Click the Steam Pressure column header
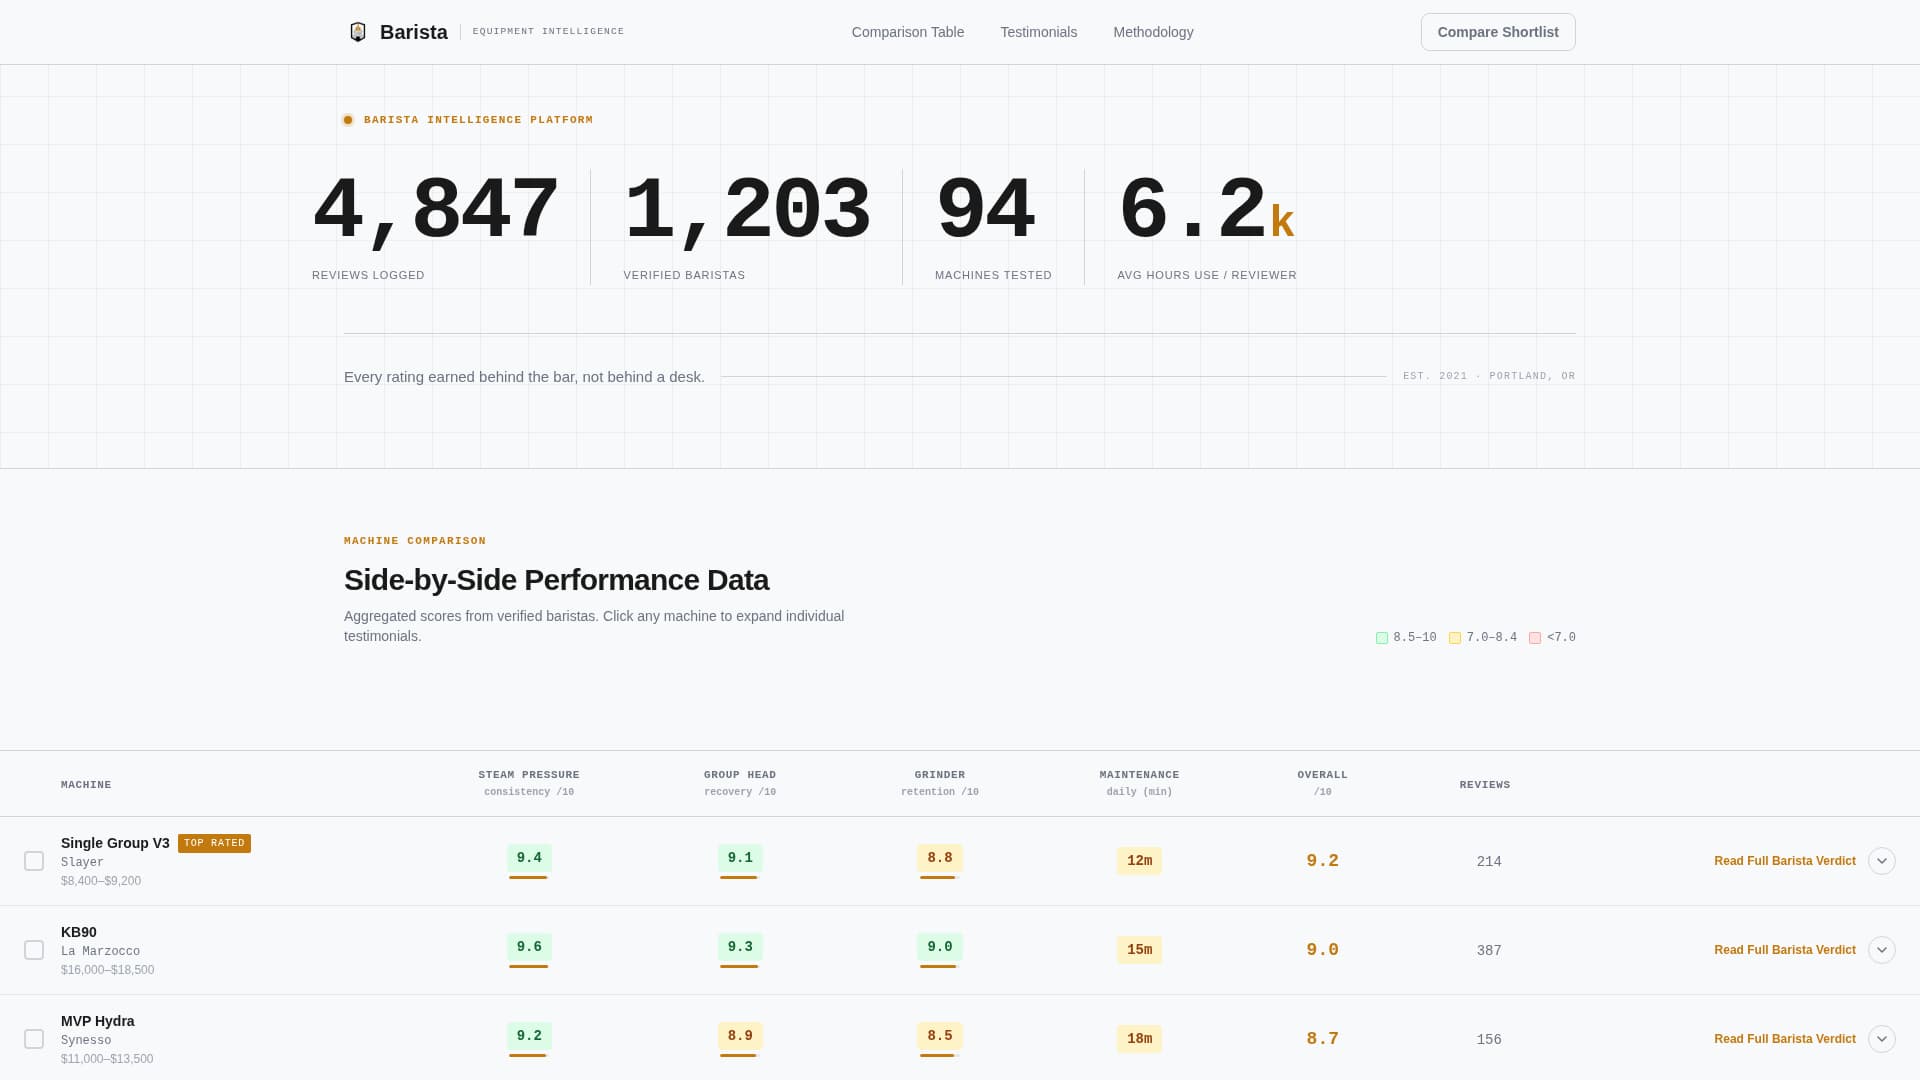This screenshot has width=1920, height=1080. pyautogui.click(x=529, y=783)
